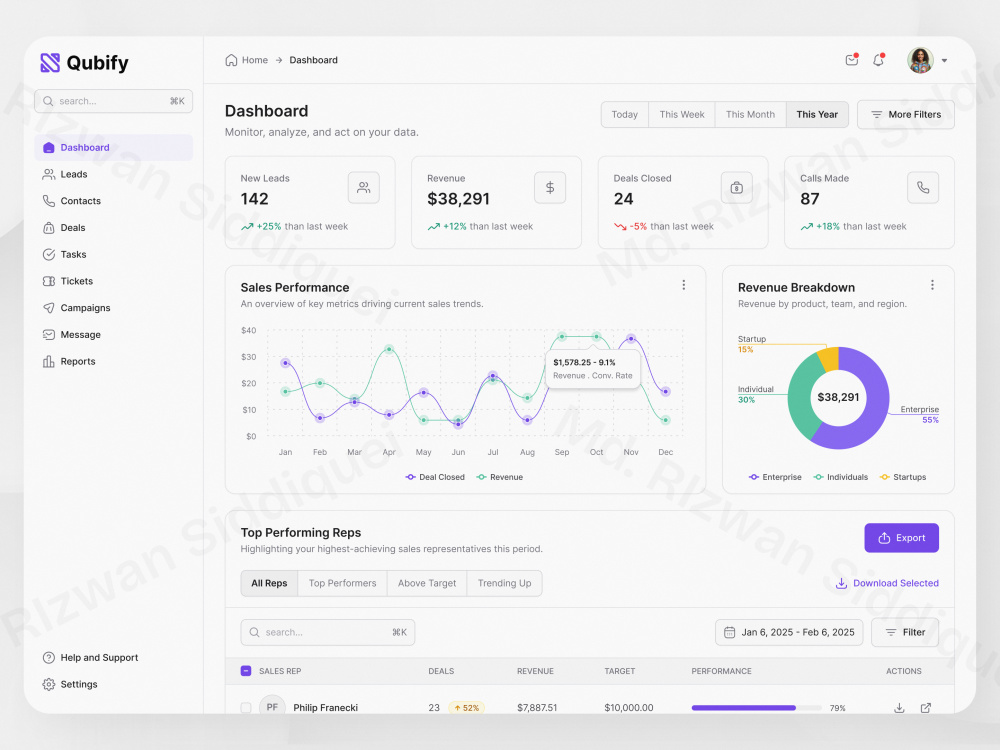1000x750 pixels.
Task: Select the Above Target tab
Action: click(x=427, y=584)
